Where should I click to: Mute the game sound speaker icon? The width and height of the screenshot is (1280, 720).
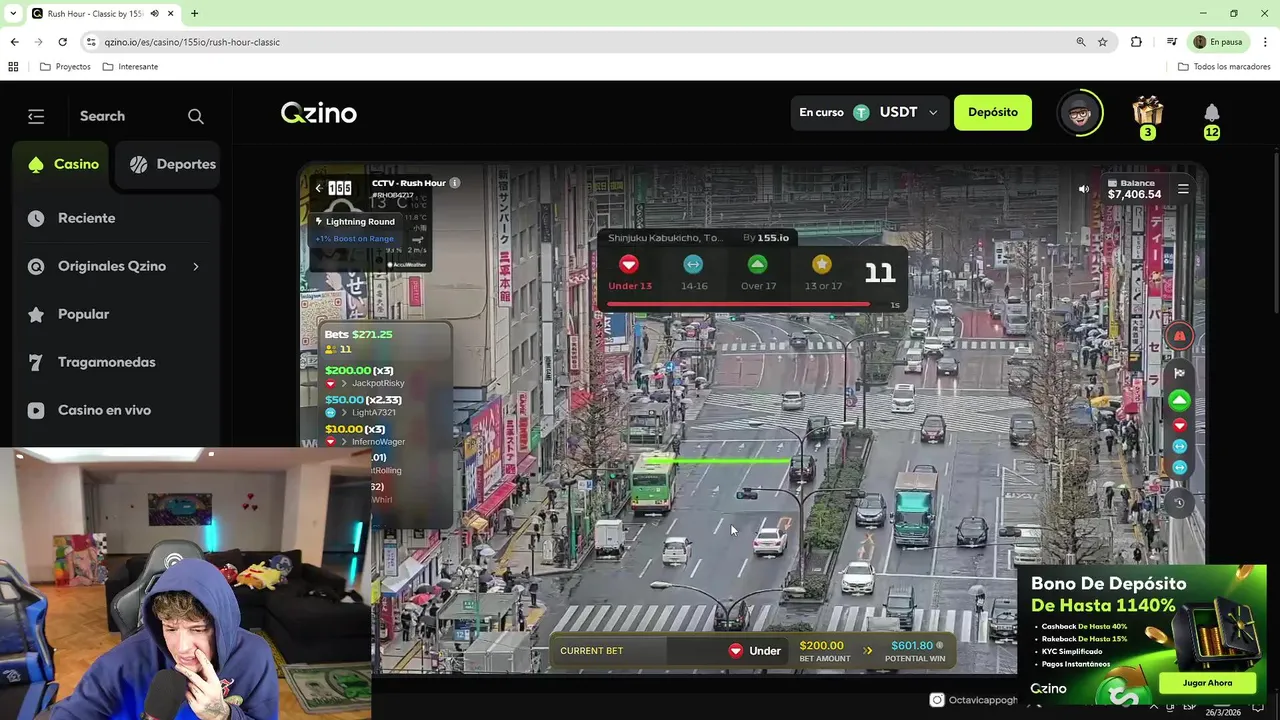pyautogui.click(x=1084, y=189)
